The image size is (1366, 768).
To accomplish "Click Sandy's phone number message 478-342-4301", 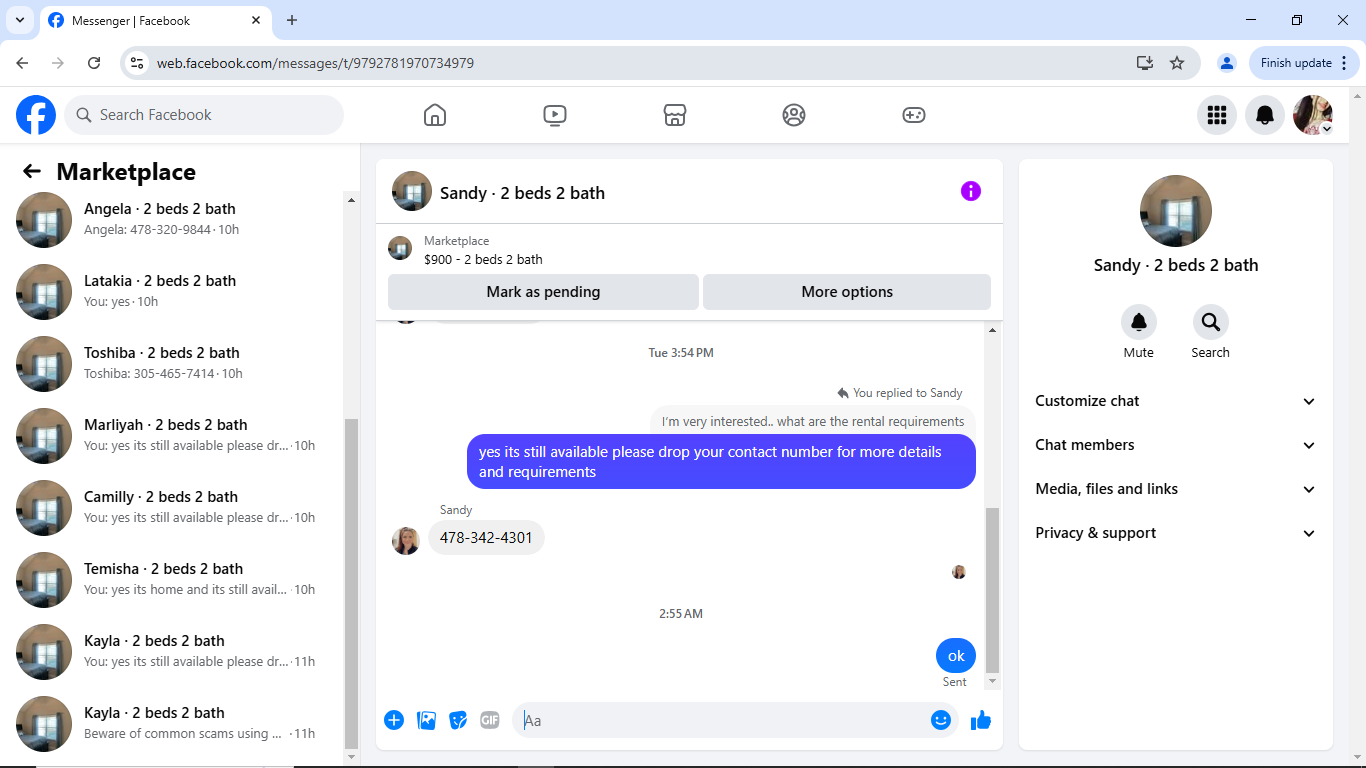I will 486,537.
